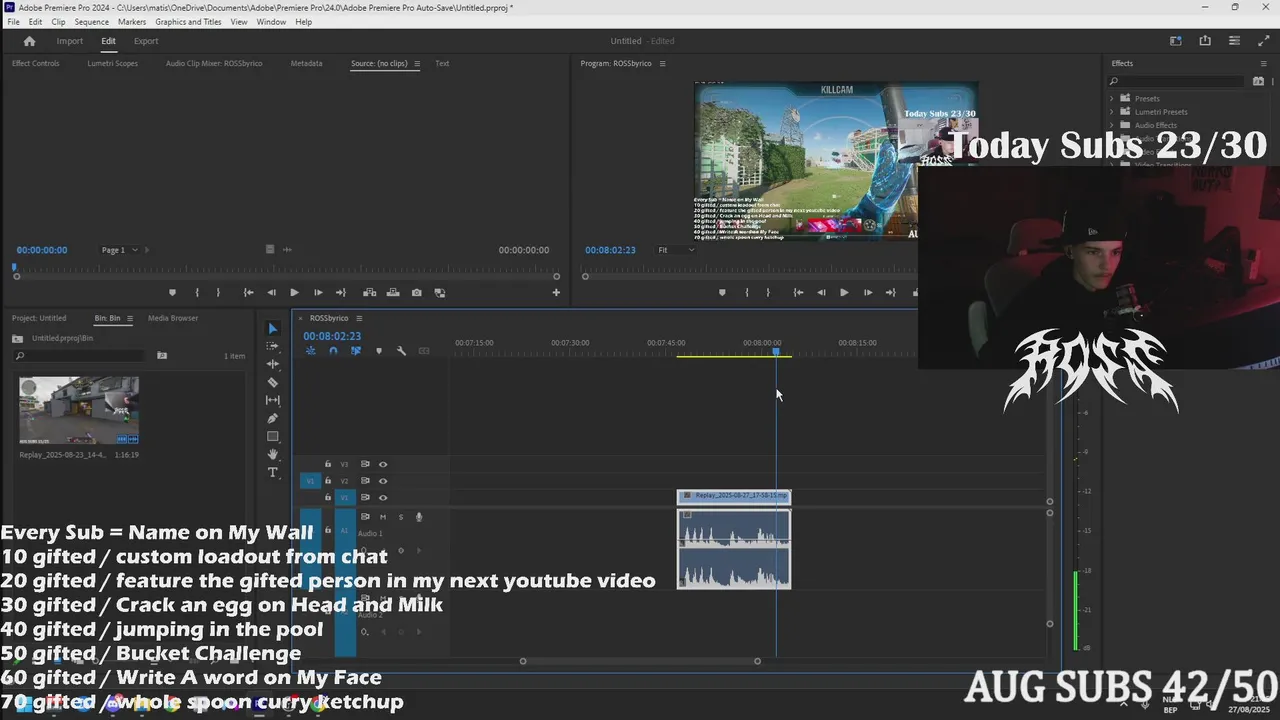Open Fit zoom level dropdown

click(x=676, y=250)
